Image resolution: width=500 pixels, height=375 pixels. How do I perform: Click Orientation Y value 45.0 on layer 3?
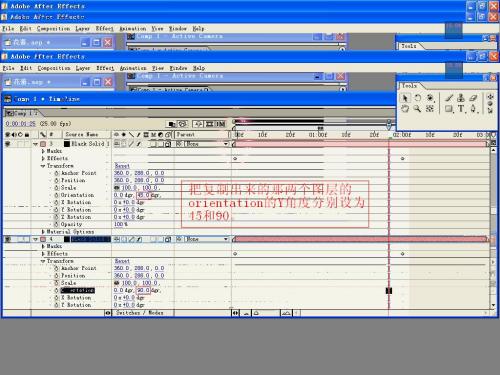click(143, 195)
